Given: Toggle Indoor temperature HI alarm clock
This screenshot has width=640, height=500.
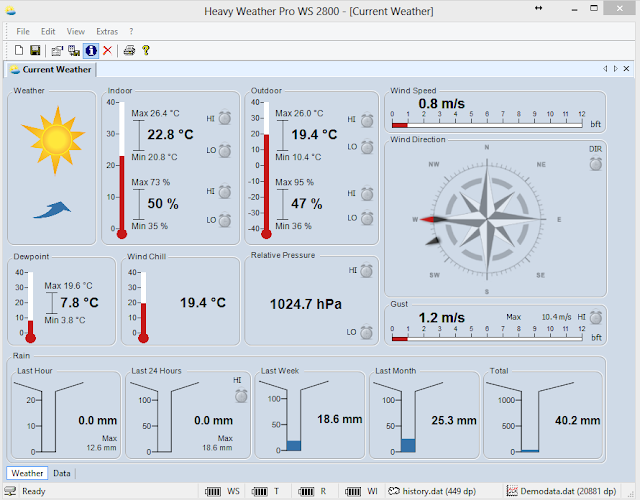Looking at the screenshot, I should [x=224, y=118].
